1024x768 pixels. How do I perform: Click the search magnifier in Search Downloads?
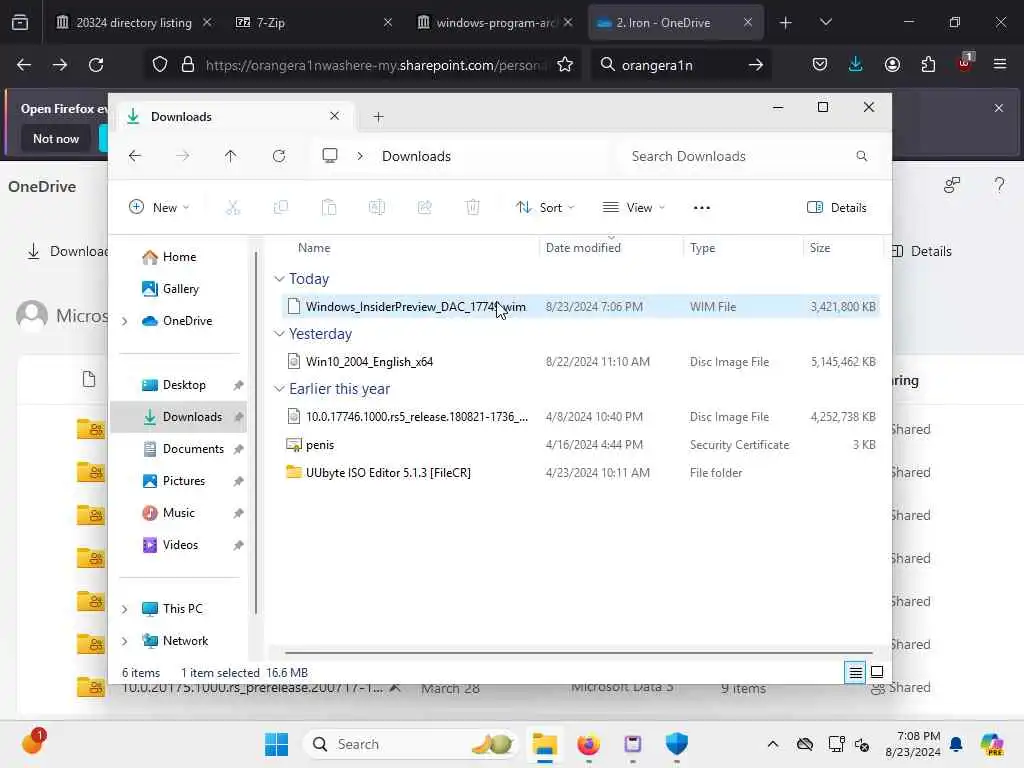tap(861, 156)
